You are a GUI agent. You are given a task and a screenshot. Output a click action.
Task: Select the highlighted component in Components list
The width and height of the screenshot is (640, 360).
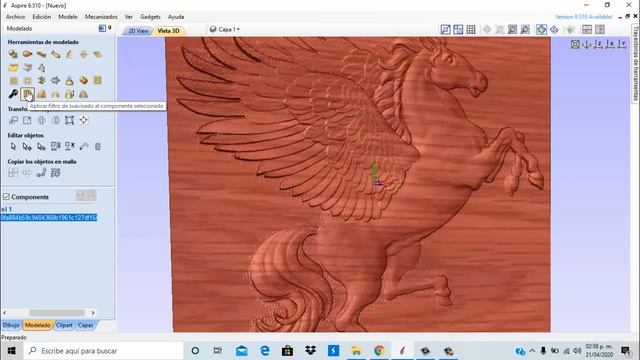click(x=49, y=218)
